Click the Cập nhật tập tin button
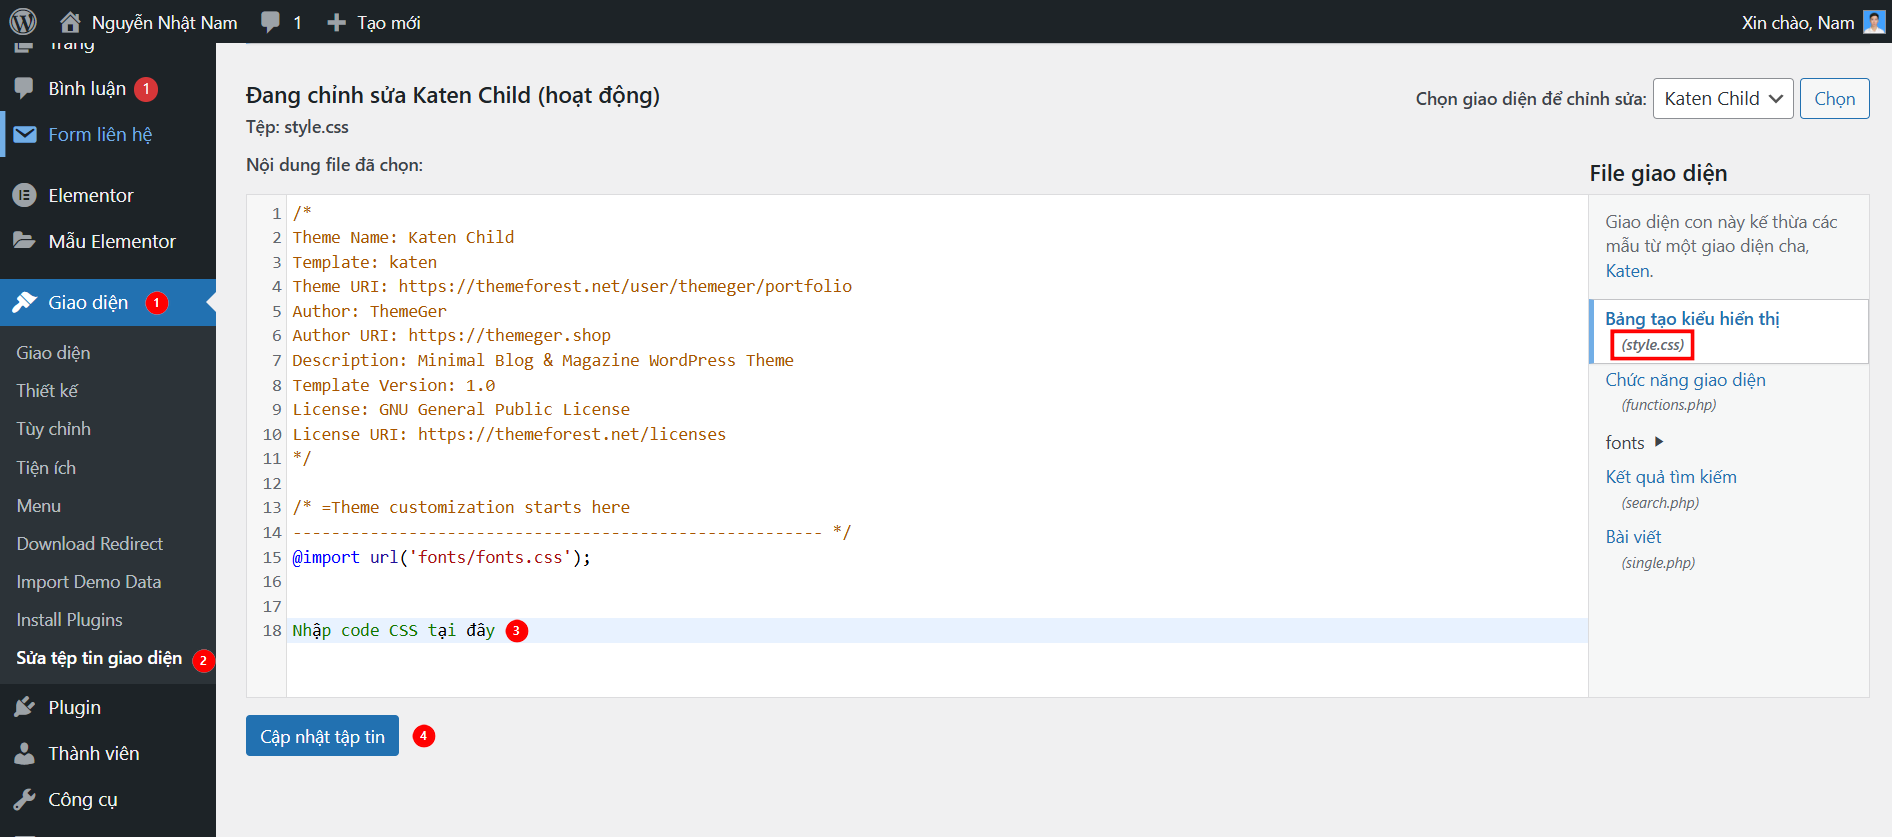The image size is (1892, 837). (x=322, y=736)
